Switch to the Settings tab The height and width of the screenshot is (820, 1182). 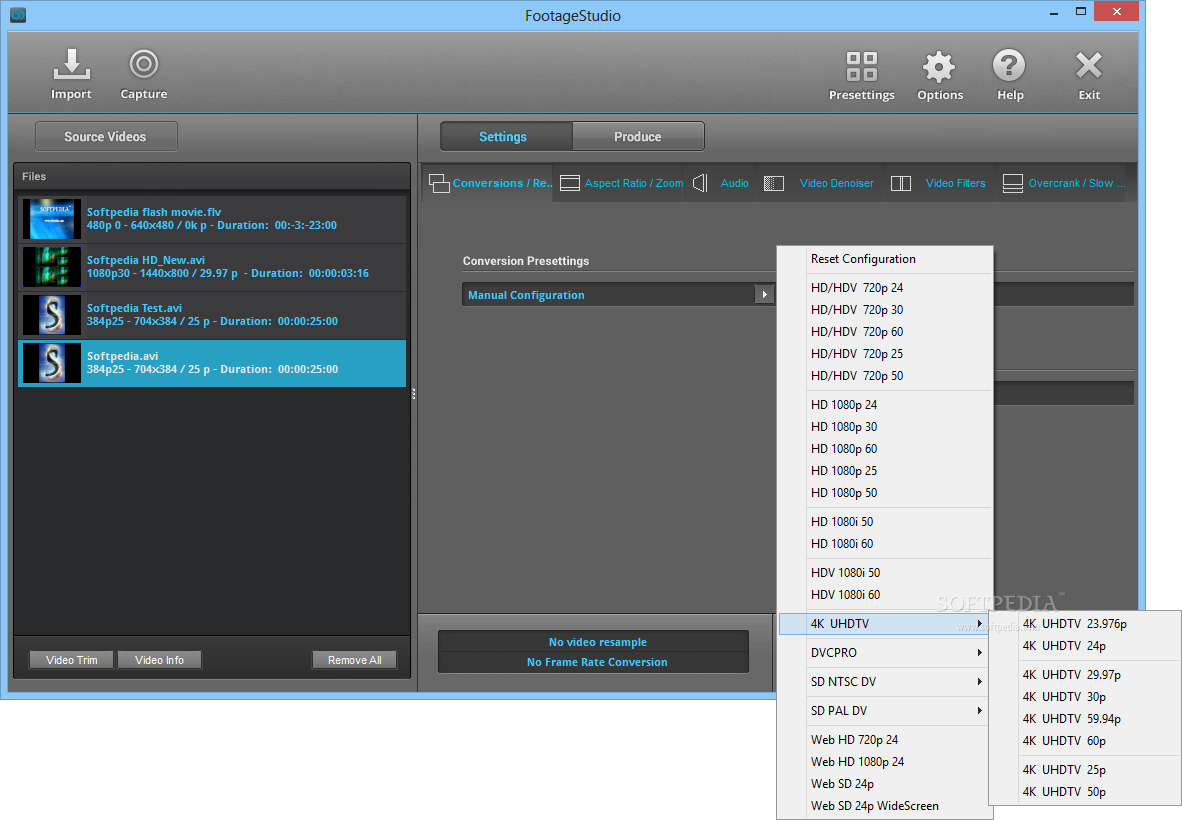506,136
